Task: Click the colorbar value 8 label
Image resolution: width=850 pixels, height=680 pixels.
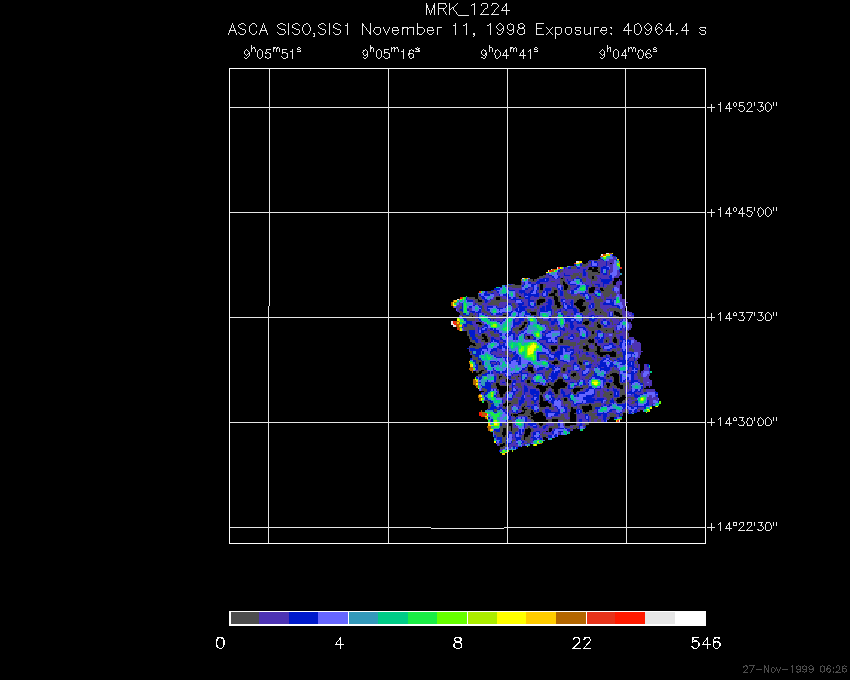Action: (x=458, y=643)
